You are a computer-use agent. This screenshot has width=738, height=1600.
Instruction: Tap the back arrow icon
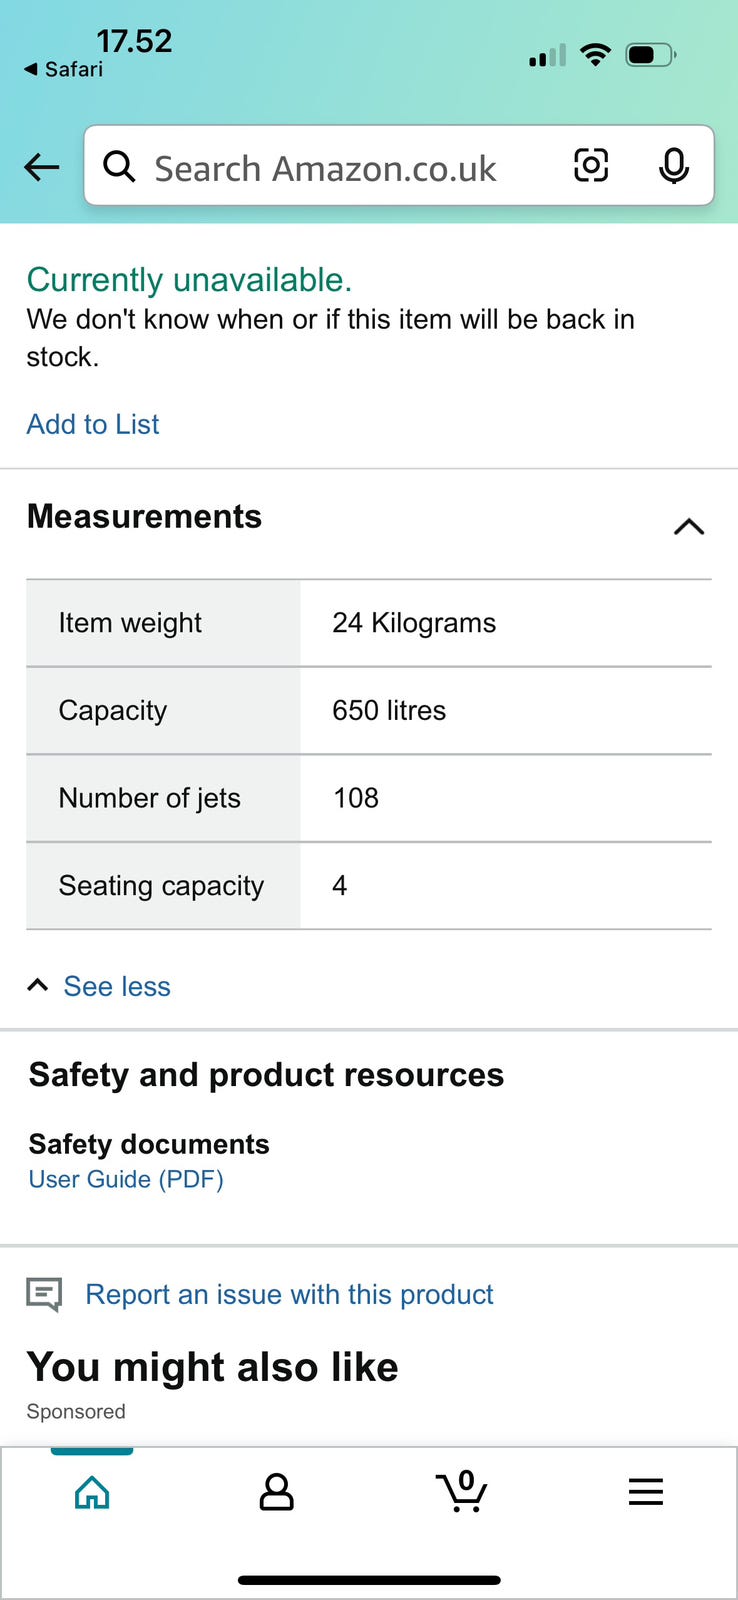(x=42, y=167)
